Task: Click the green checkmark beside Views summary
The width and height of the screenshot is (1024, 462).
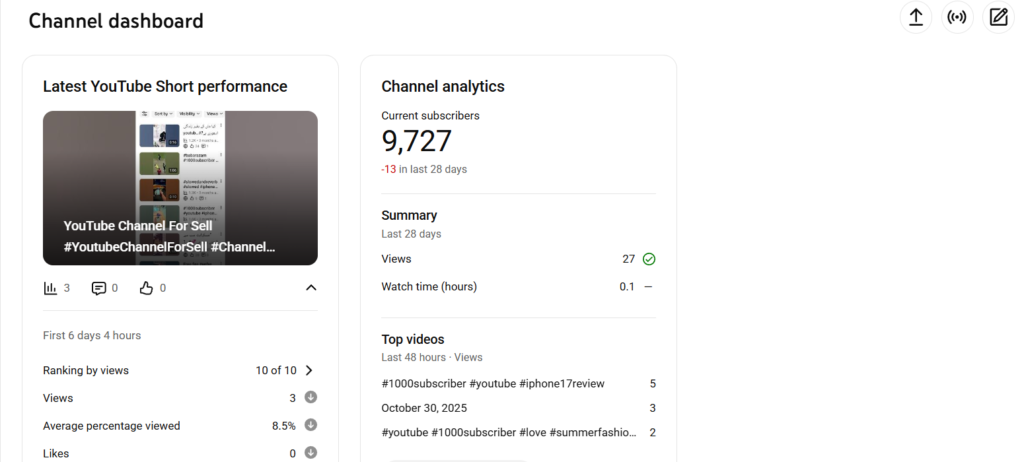Action: click(x=649, y=259)
